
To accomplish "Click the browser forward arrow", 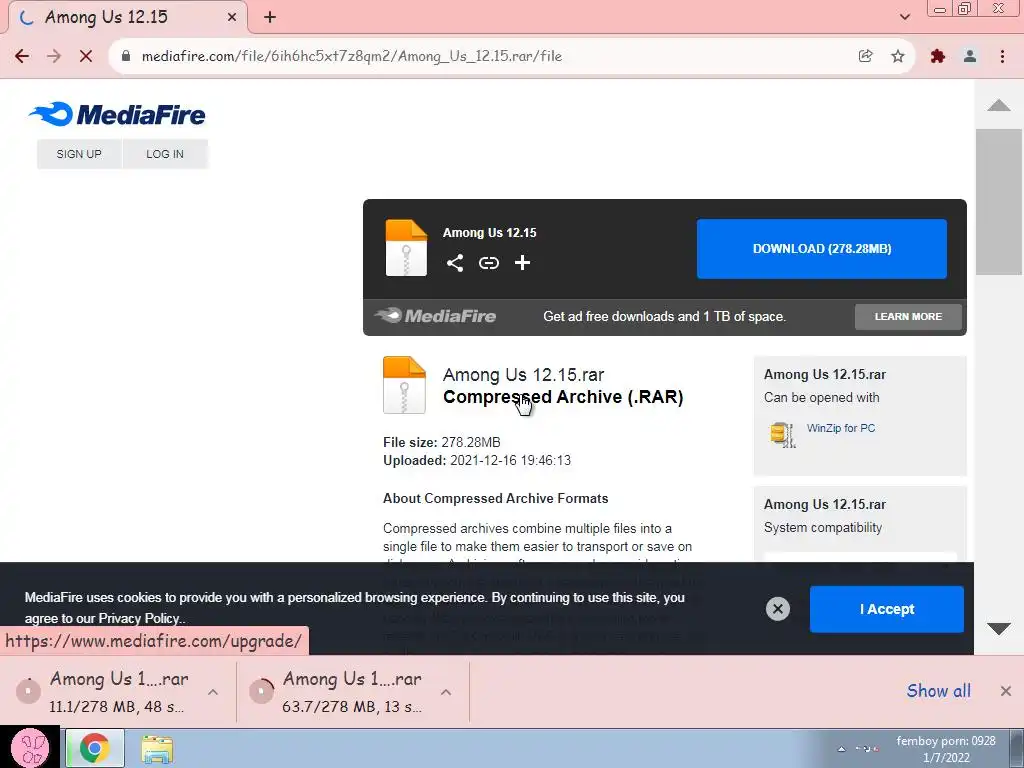I will point(54,56).
